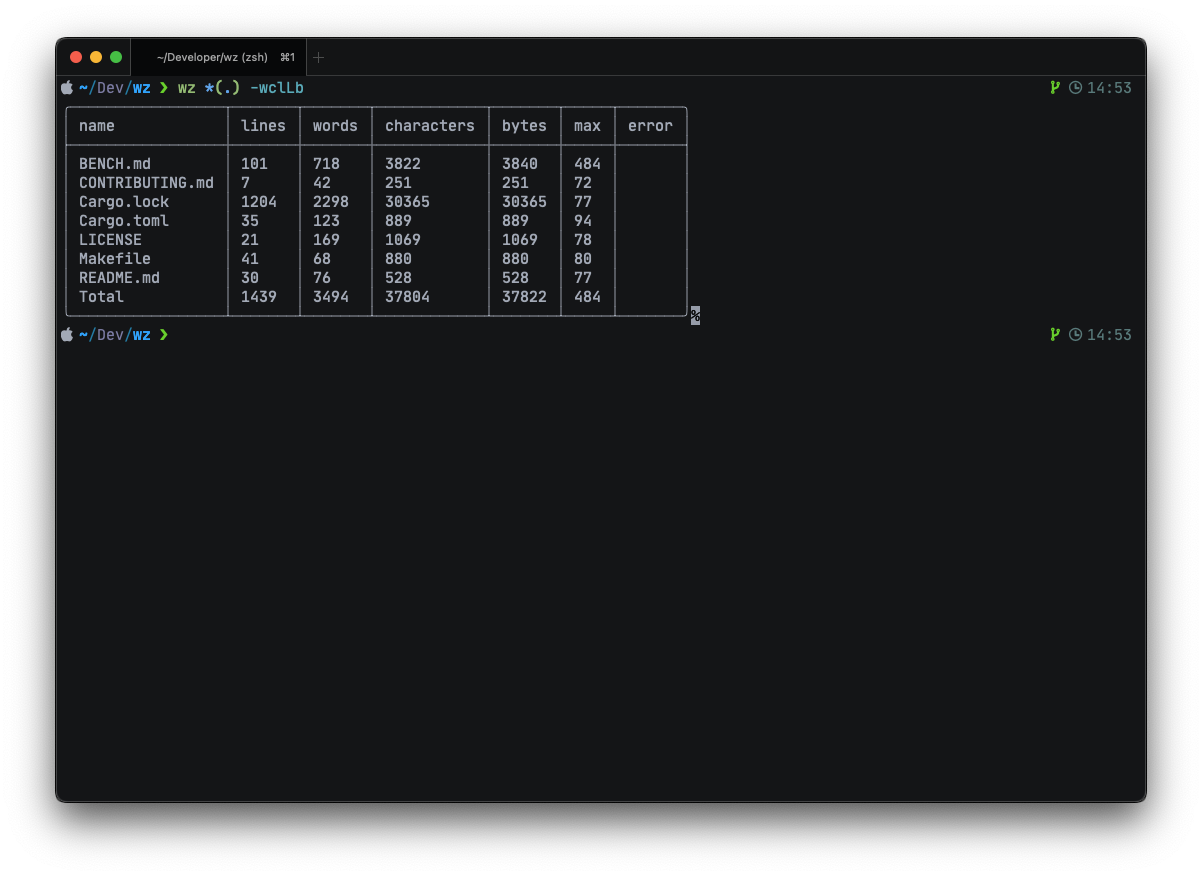This screenshot has height=876, width=1202.
Task: Click the total characters value 37804
Action: (x=407, y=297)
